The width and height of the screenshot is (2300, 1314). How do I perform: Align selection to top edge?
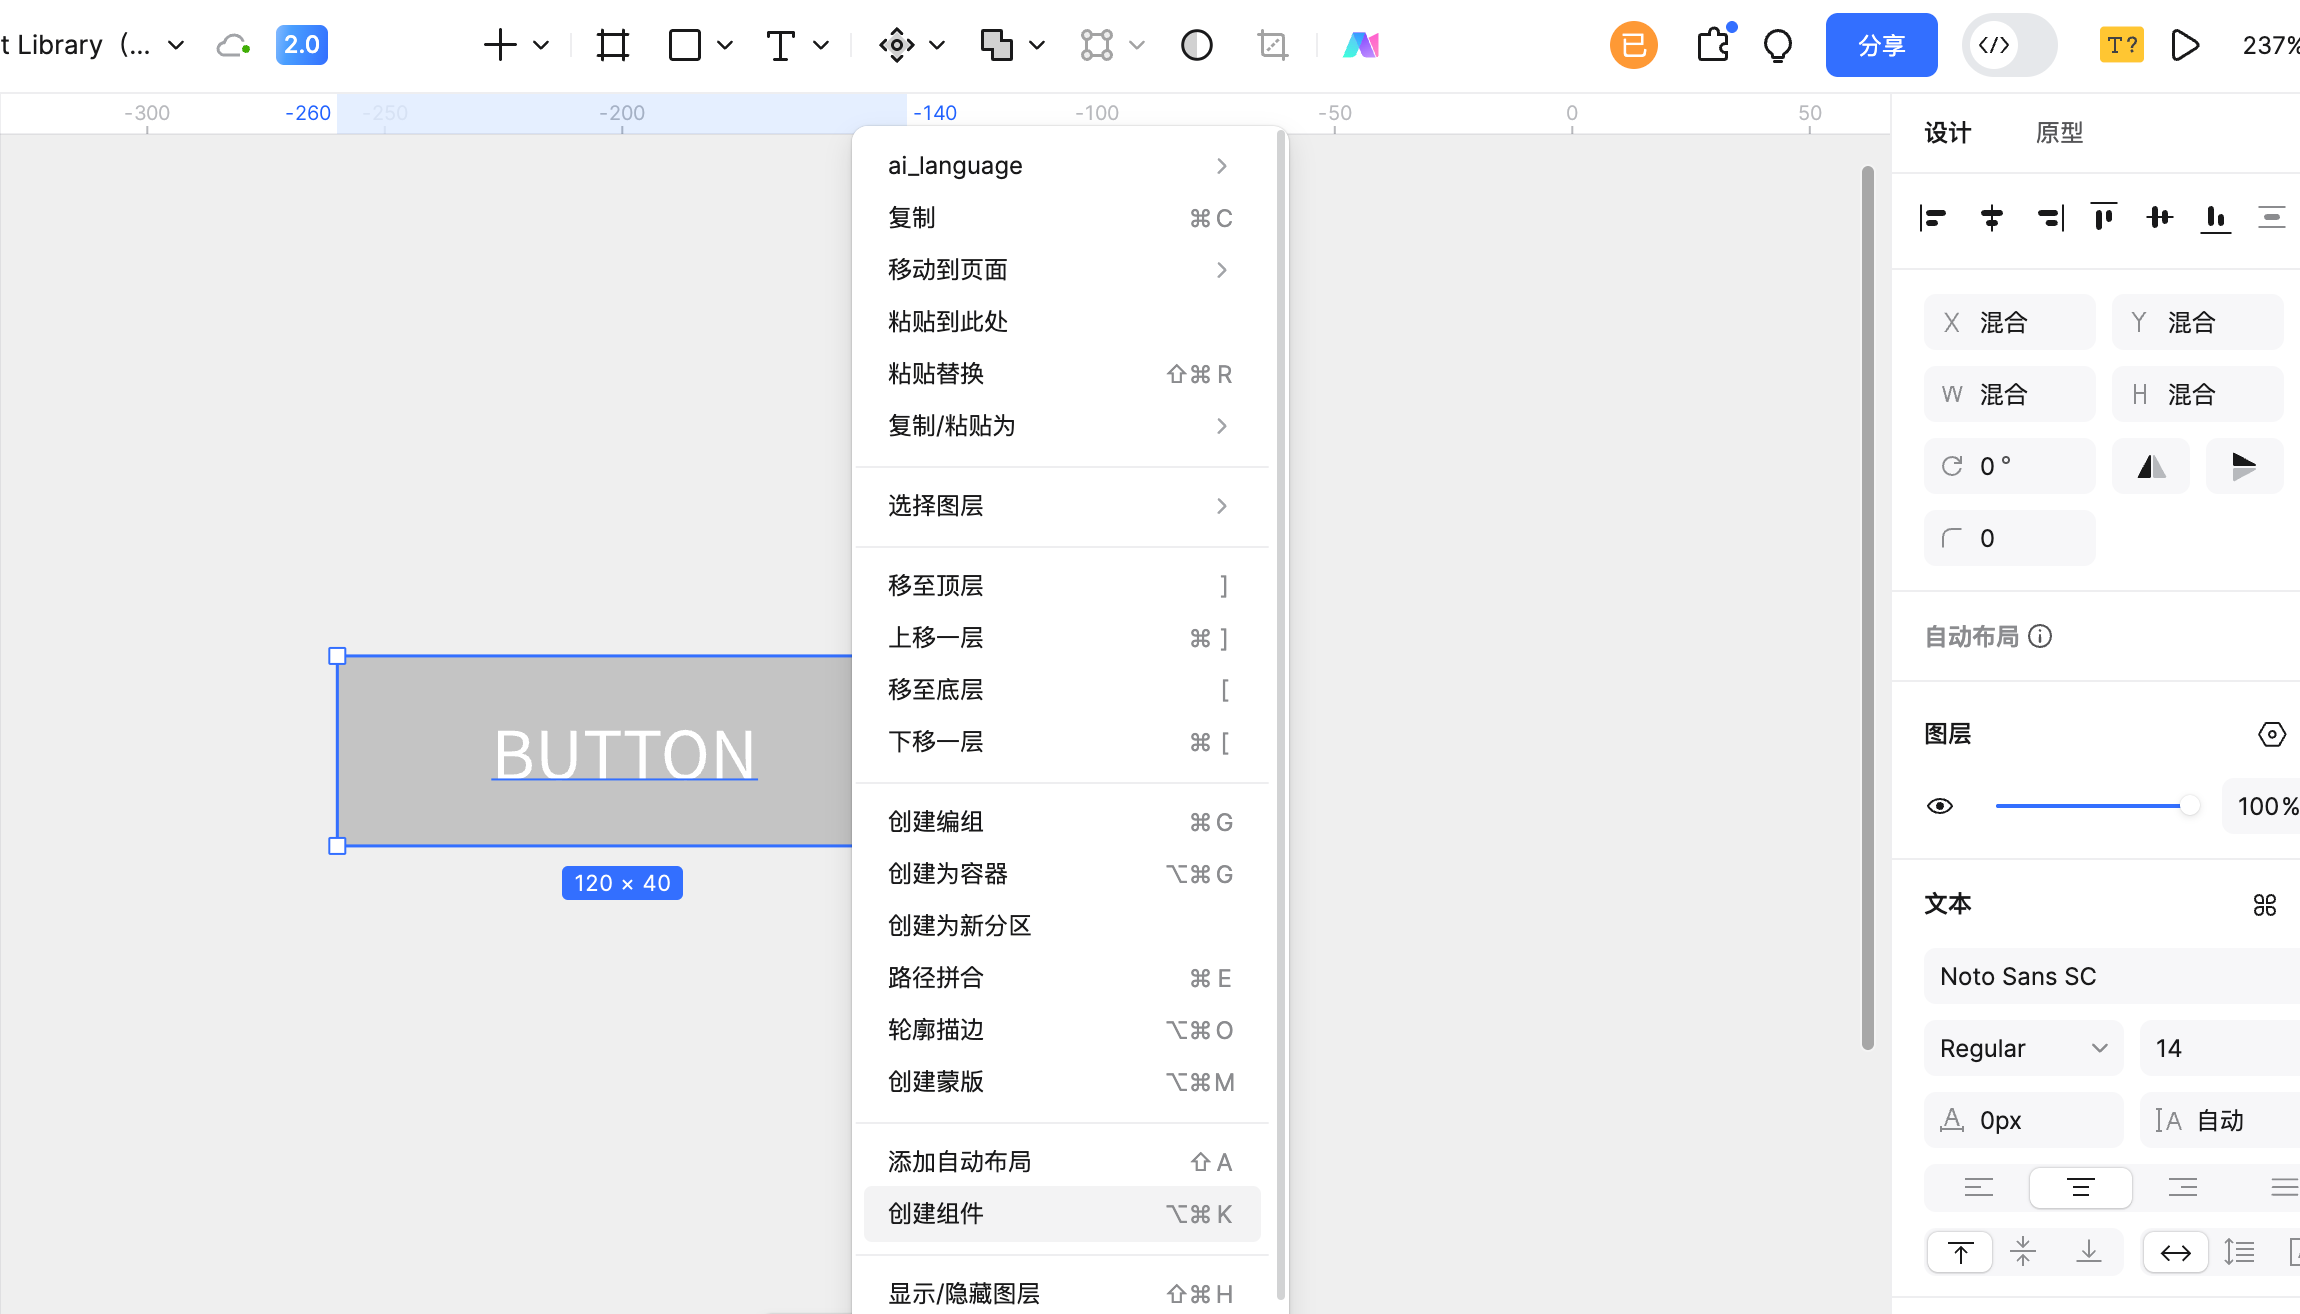tap(2104, 217)
